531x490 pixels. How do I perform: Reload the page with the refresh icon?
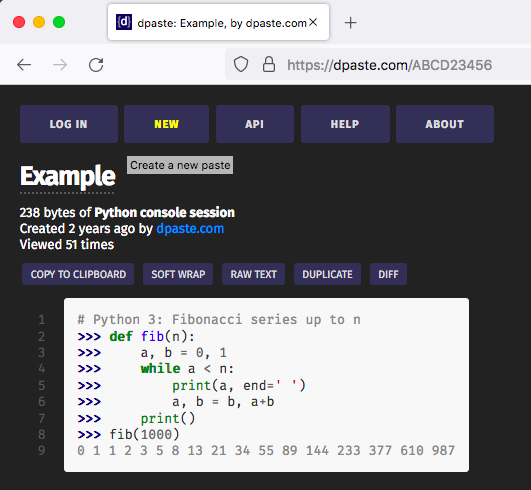[x=96, y=65]
